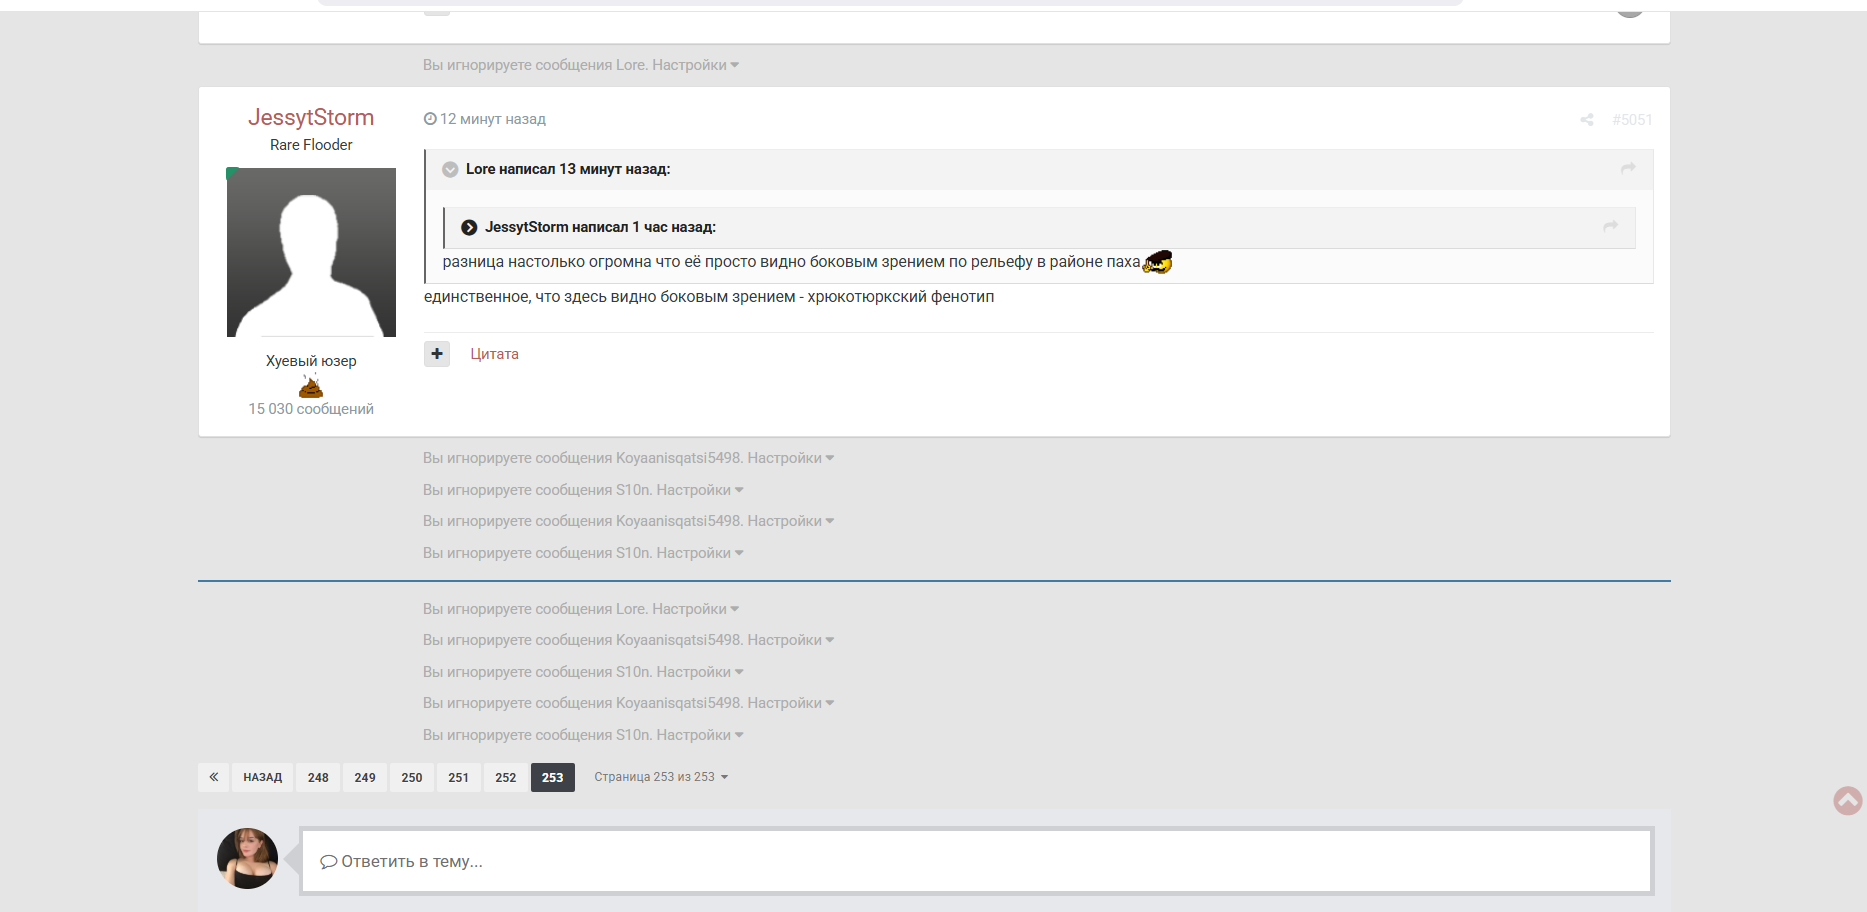Click the poop rank icon under Хуевый юзер
Image resolution: width=1867 pixels, height=912 pixels.
pyautogui.click(x=311, y=386)
